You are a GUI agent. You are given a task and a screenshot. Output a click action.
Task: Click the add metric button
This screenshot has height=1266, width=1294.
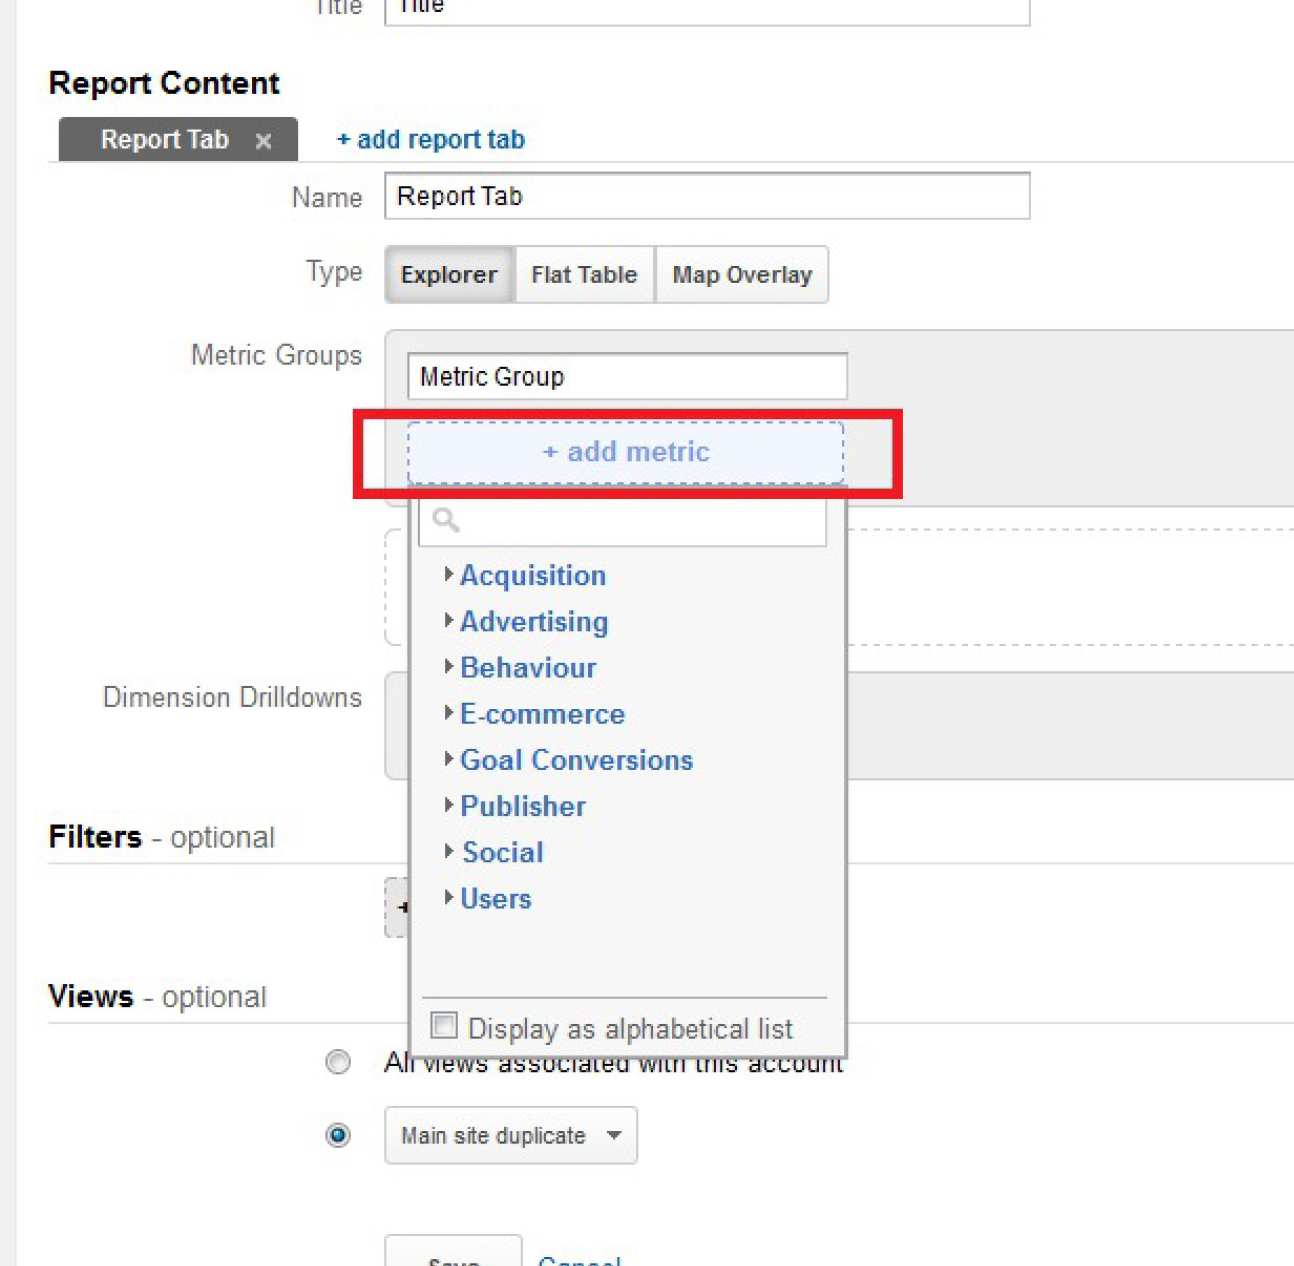(x=626, y=453)
